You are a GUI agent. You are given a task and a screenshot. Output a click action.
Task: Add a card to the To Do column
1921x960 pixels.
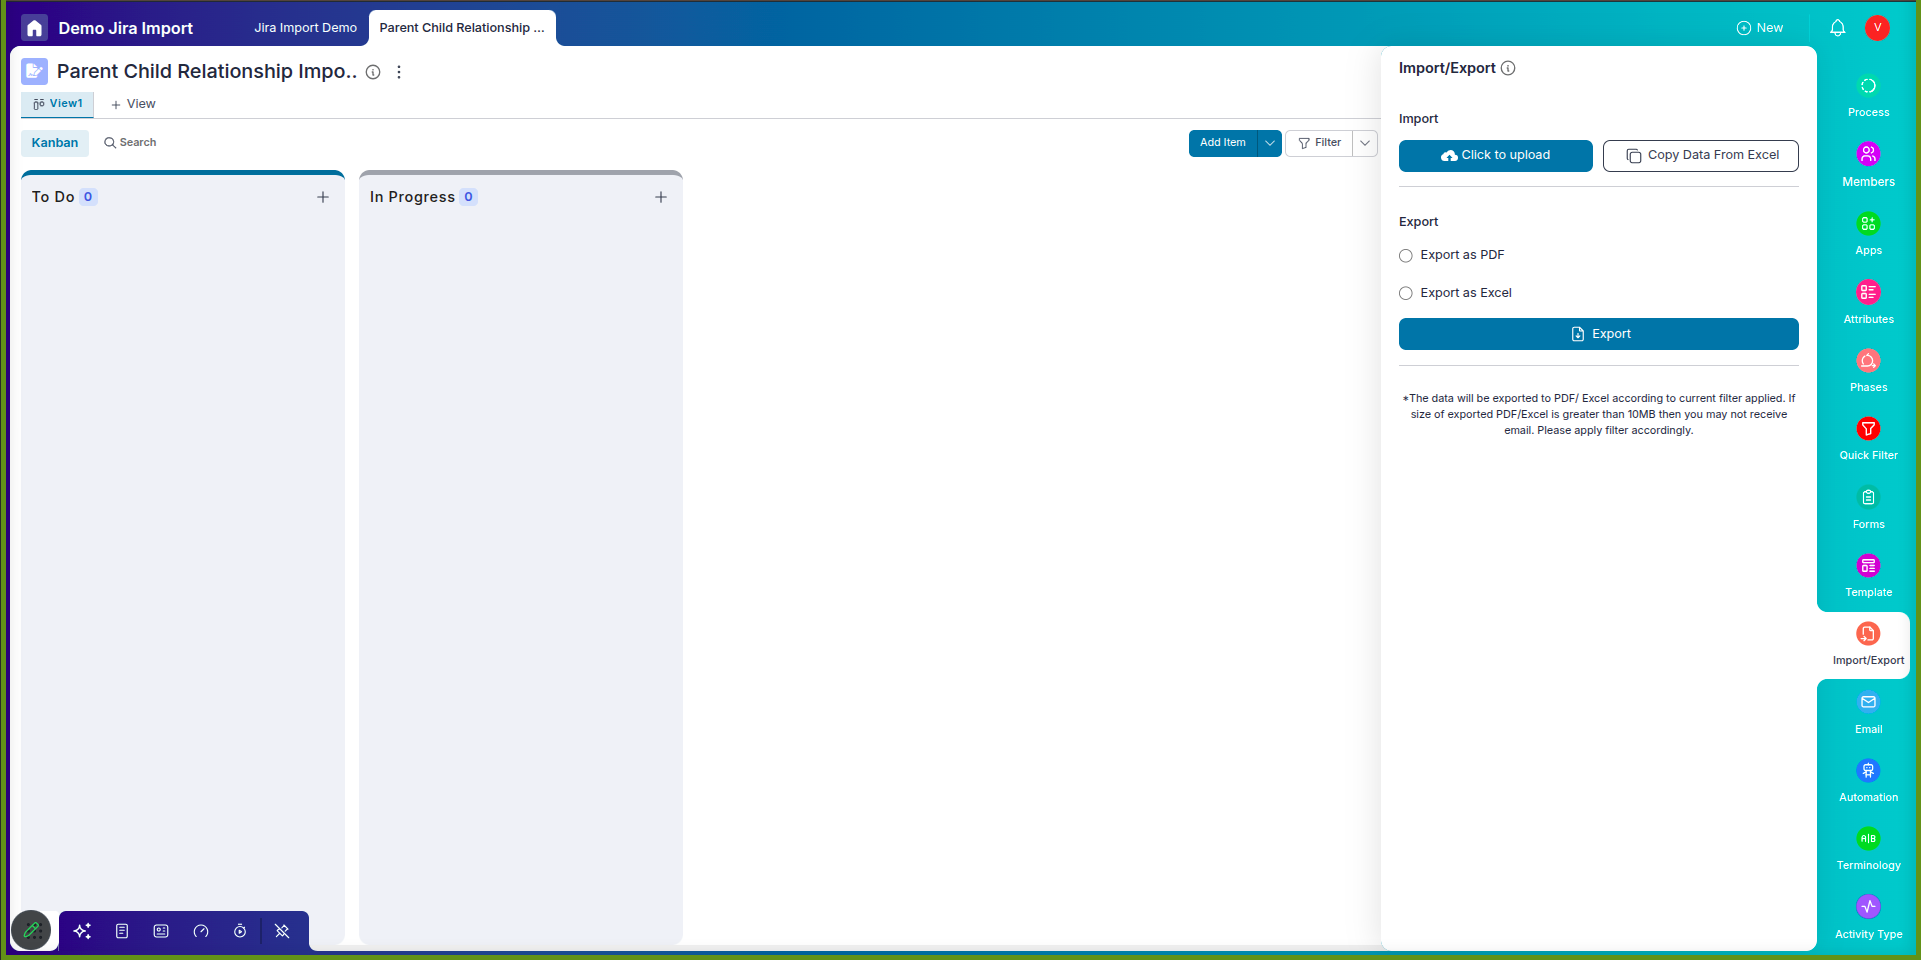click(323, 197)
